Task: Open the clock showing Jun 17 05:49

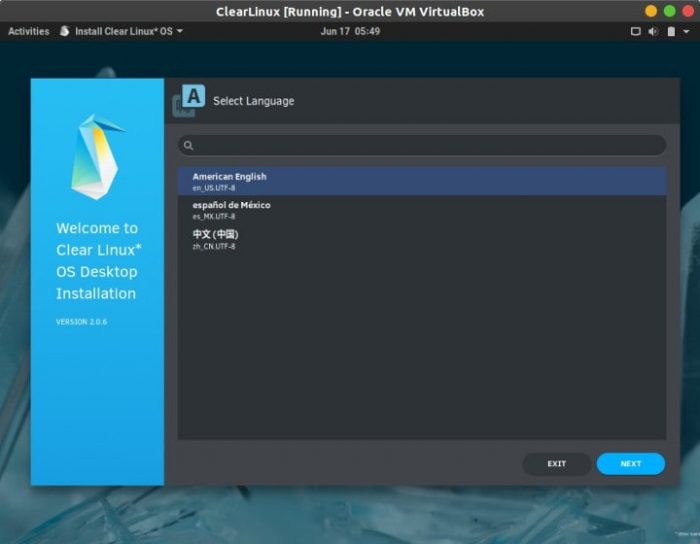Action: [350, 31]
